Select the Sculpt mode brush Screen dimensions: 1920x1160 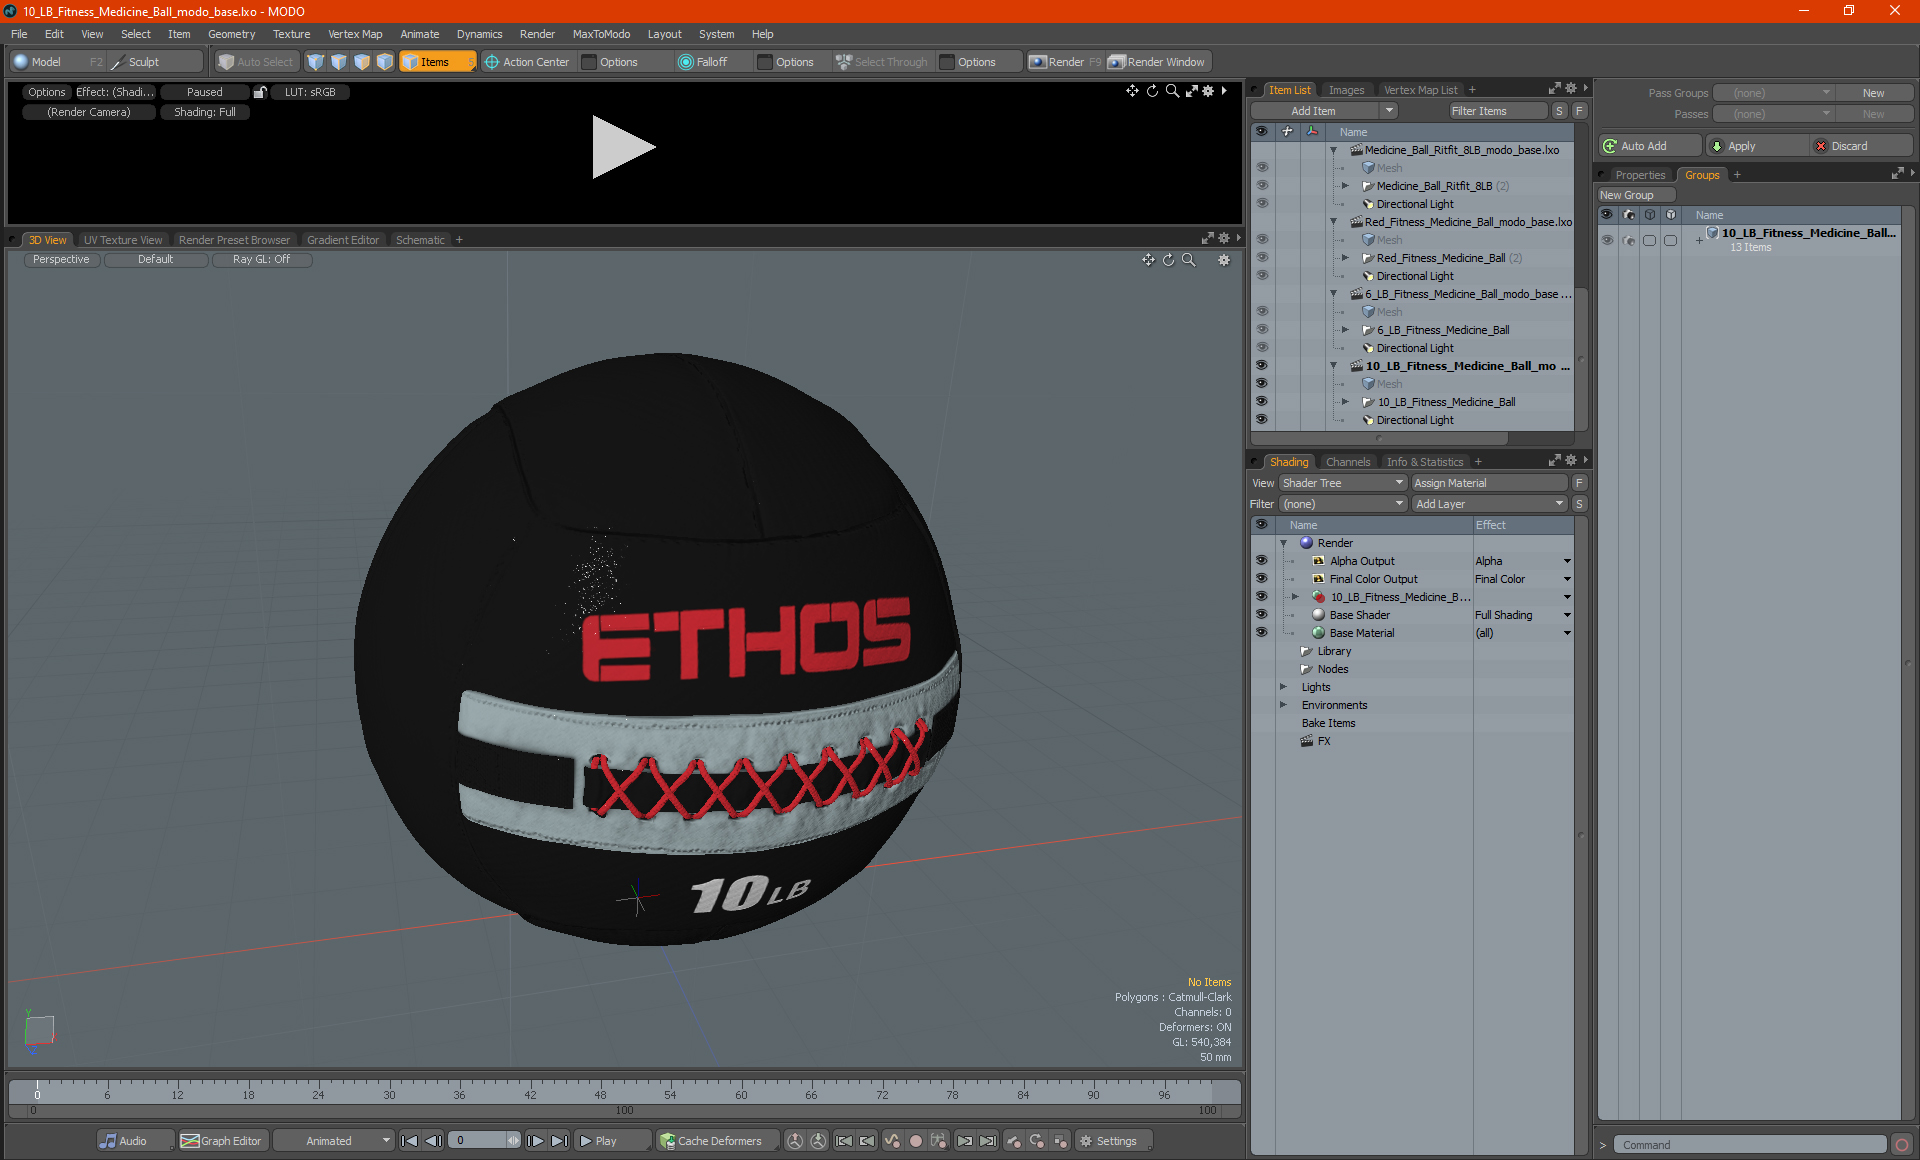[x=144, y=62]
